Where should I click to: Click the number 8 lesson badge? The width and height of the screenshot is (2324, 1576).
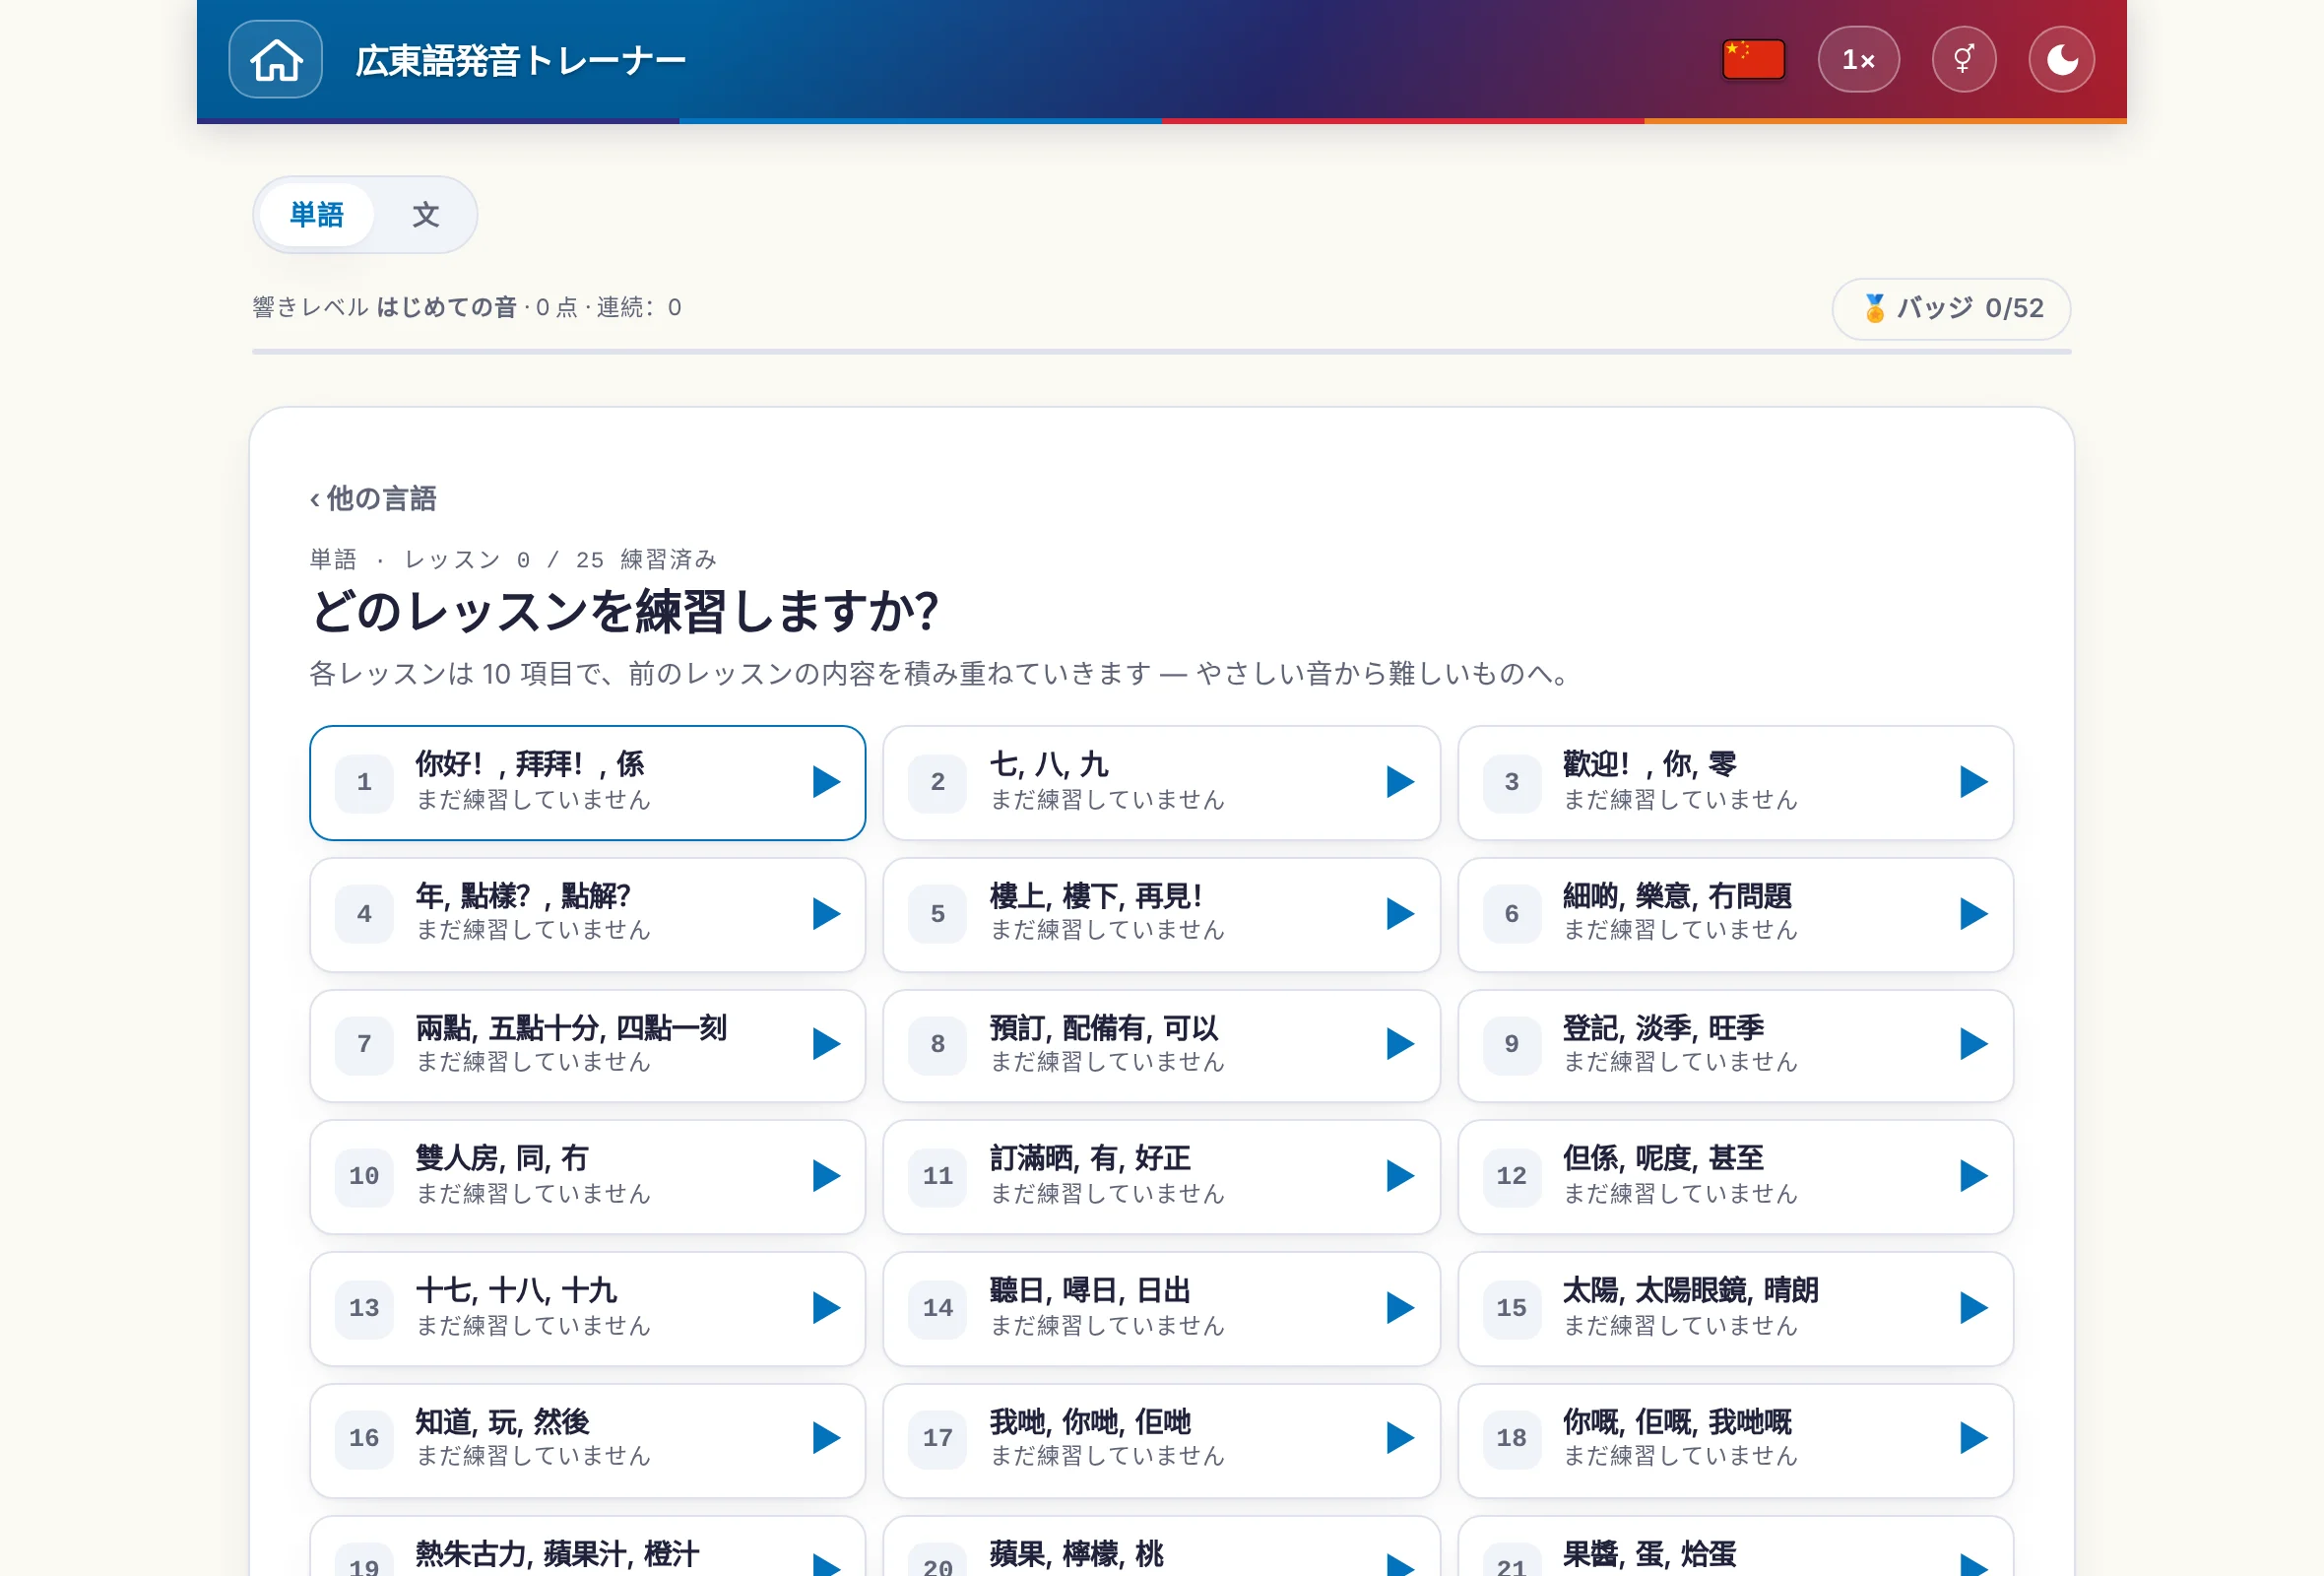938,1044
